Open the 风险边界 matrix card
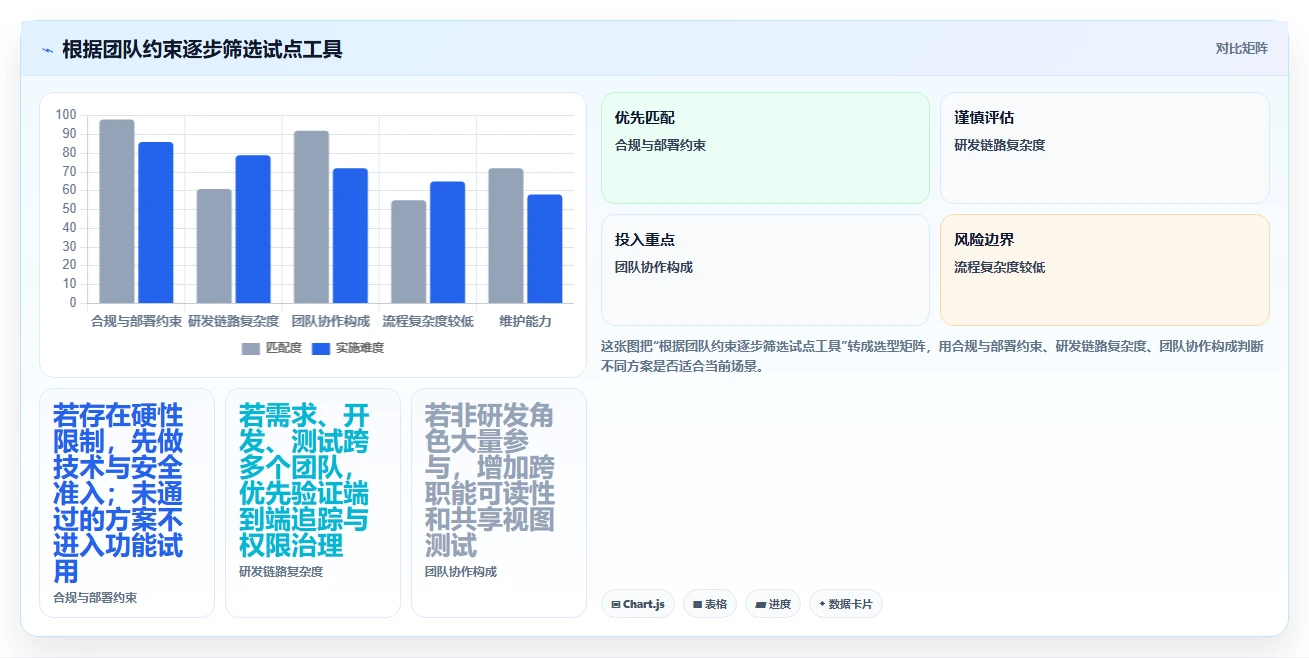This screenshot has height=658, width=1309. 1105,270
